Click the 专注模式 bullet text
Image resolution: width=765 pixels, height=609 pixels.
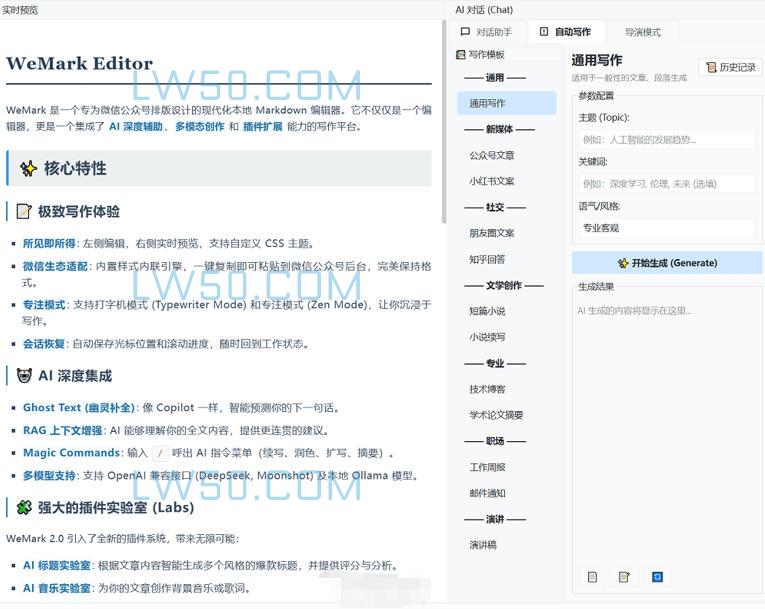44,304
